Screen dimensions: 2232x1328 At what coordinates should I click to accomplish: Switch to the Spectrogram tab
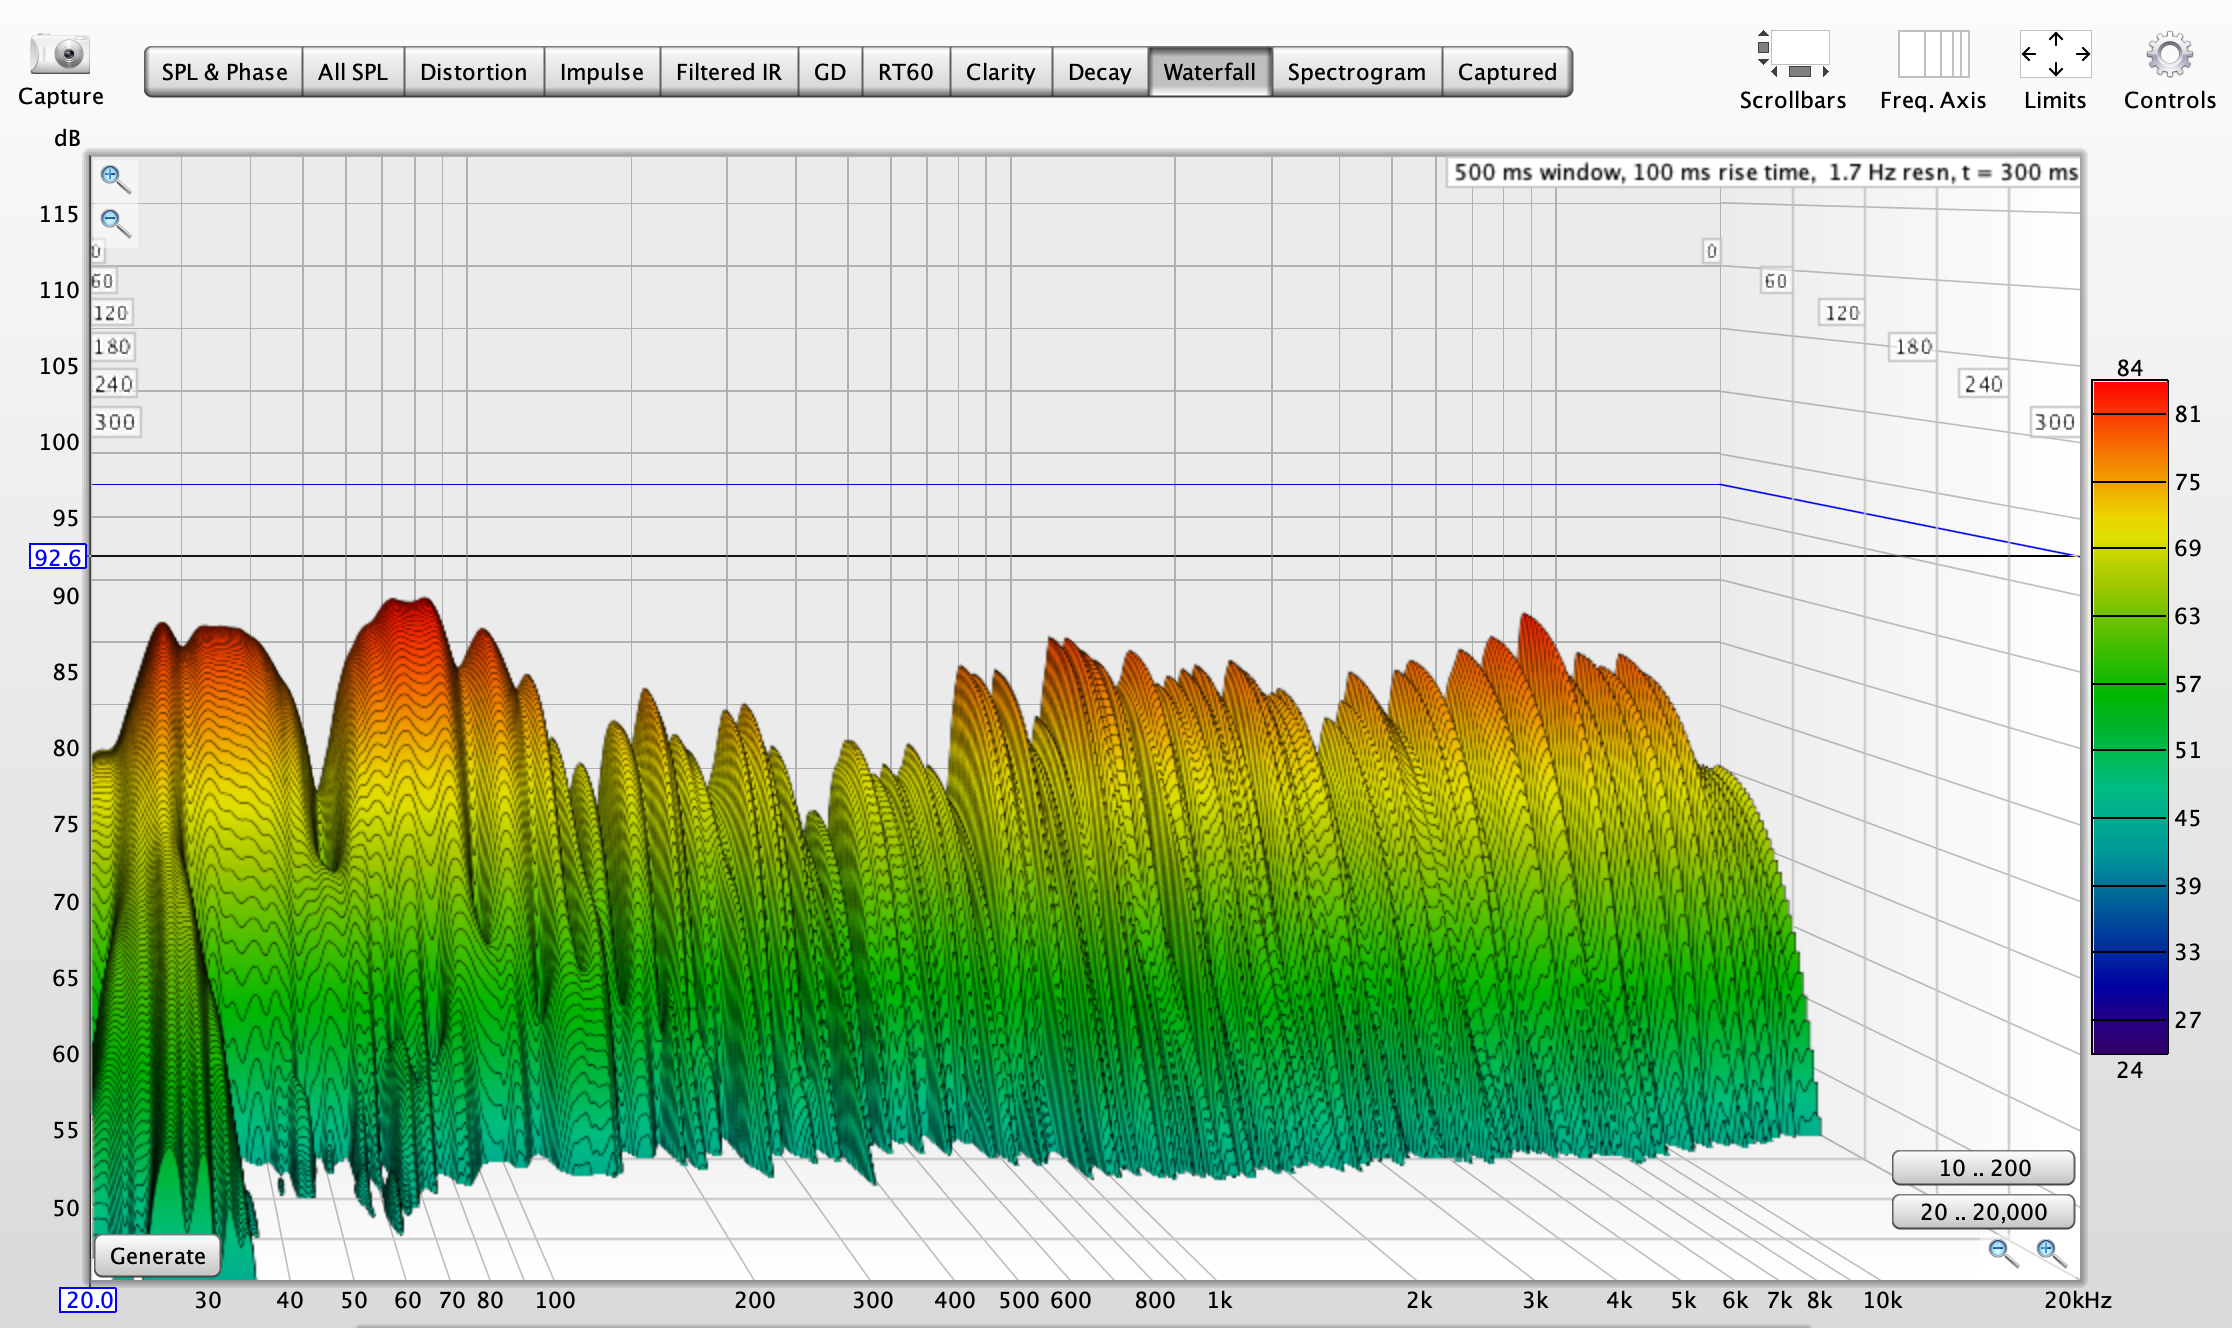point(1357,72)
